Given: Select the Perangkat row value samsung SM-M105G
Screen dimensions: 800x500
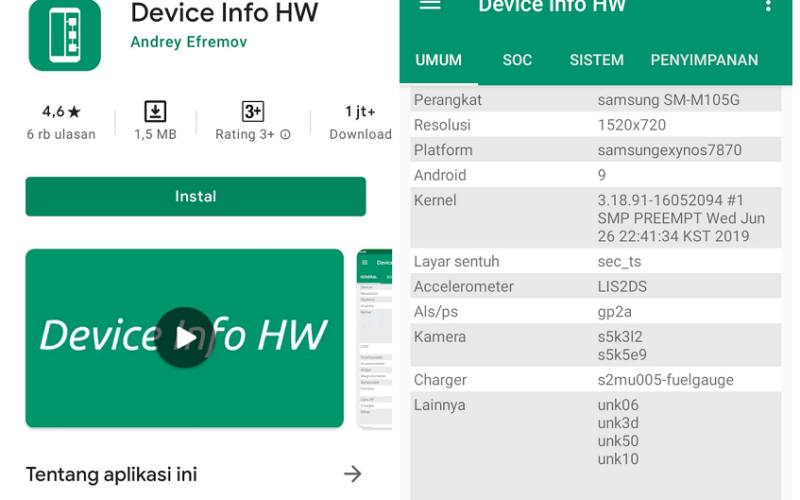Looking at the screenshot, I should (x=668, y=100).
